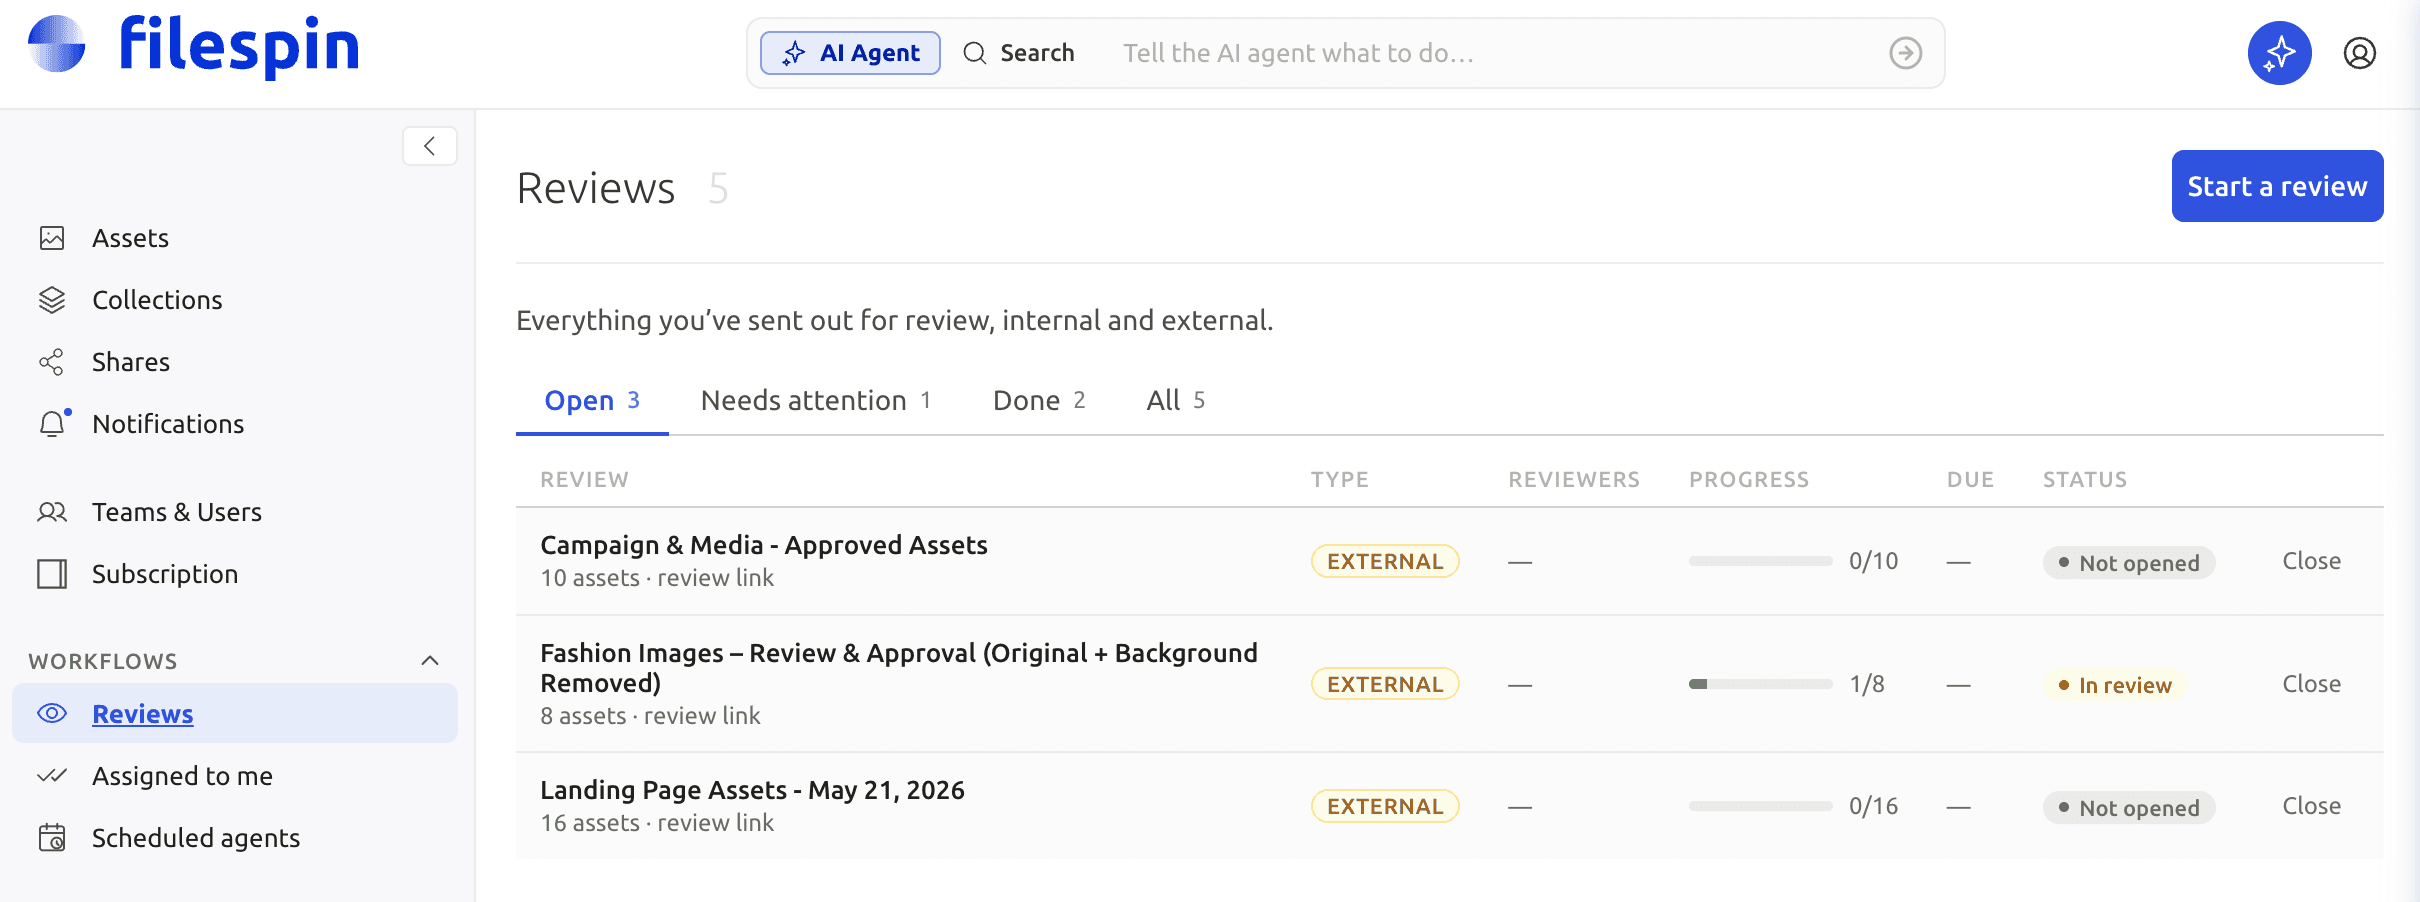Open Landing Page Assets - May 21, 2026 review

pyautogui.click(x=752, y=790)
